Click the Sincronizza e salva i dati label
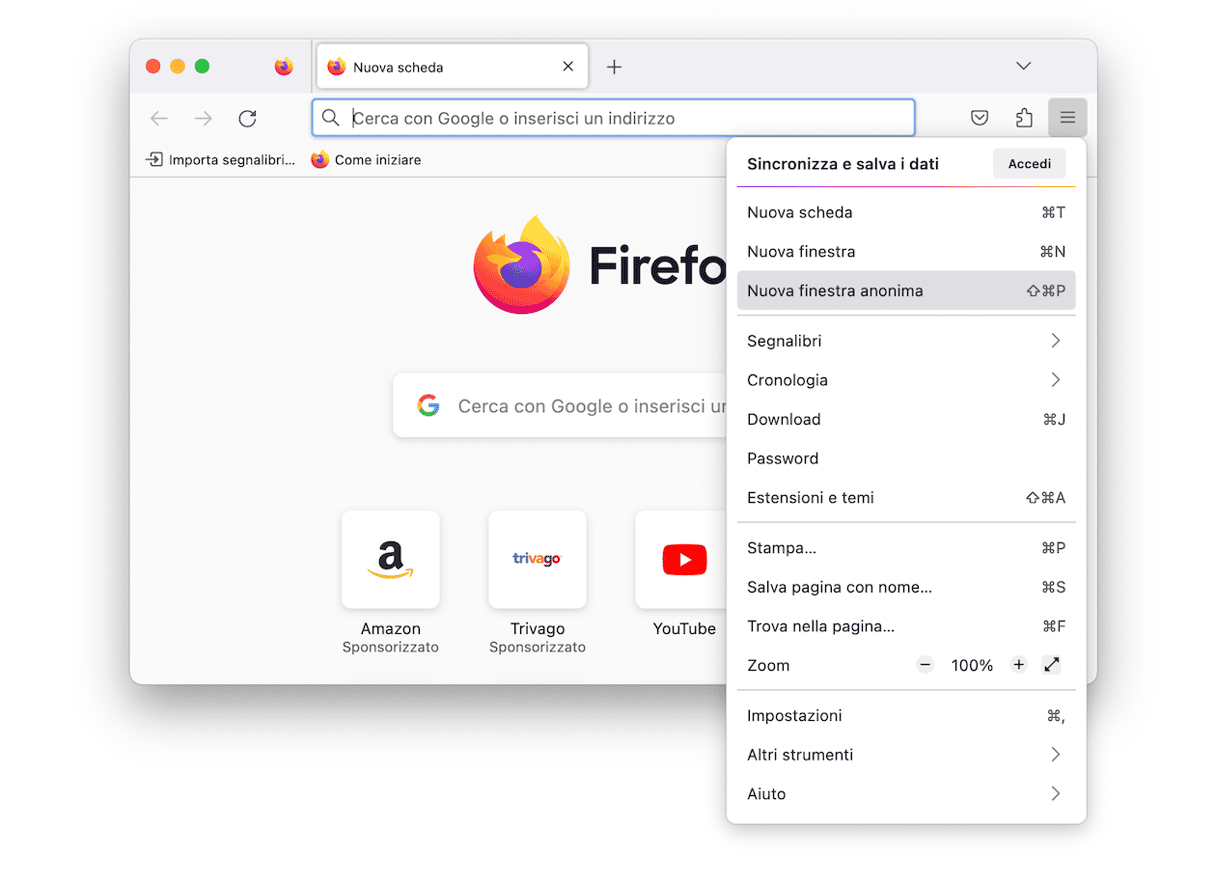The image size is (1216, 884). point(843,164)
